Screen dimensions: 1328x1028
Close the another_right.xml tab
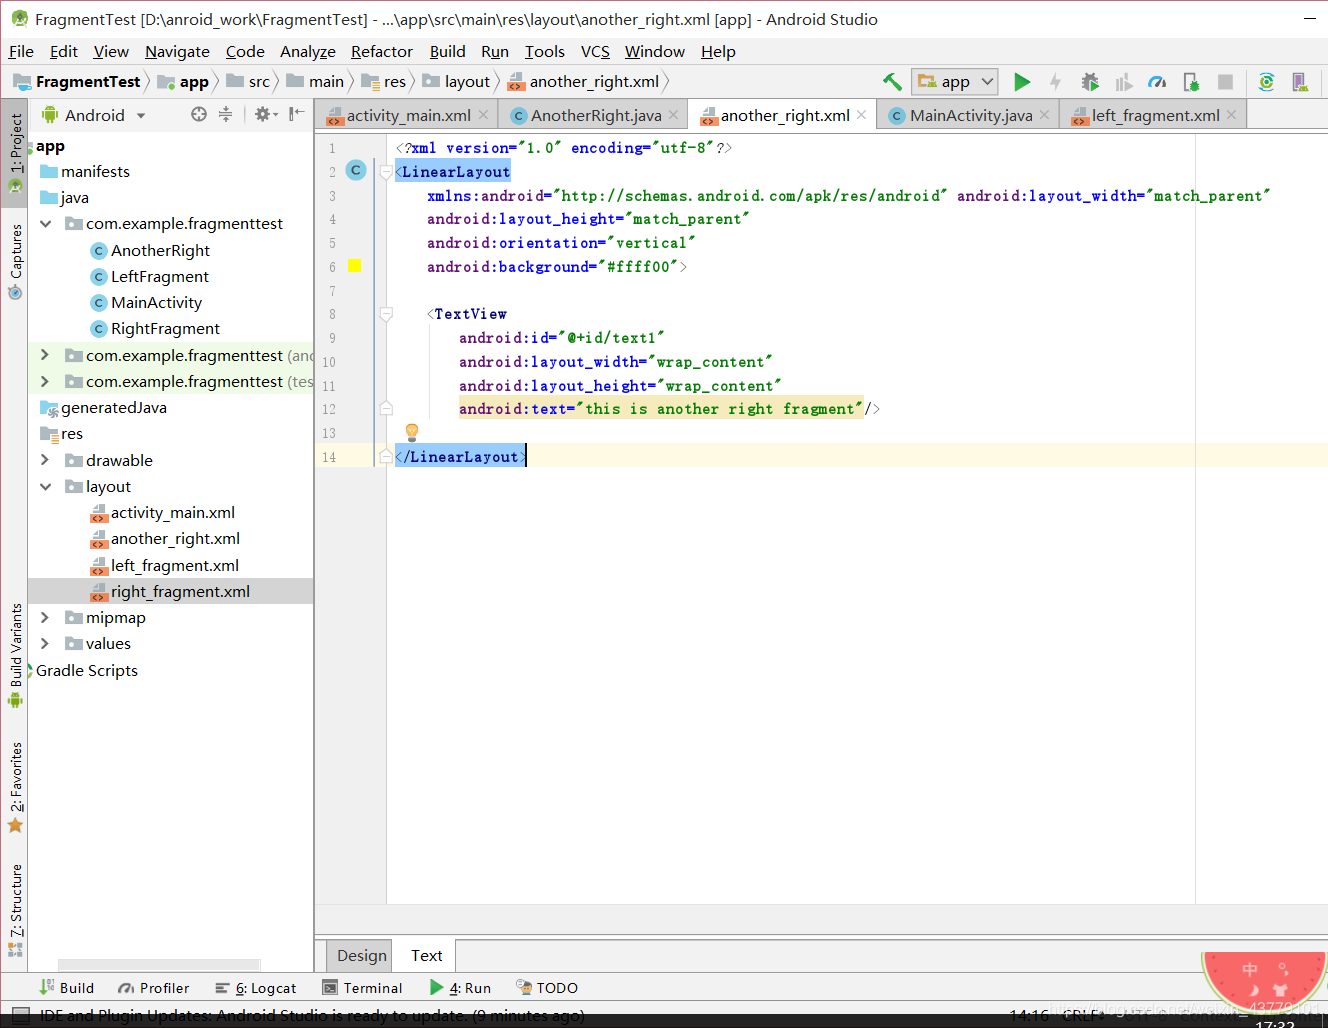[862, 115]
